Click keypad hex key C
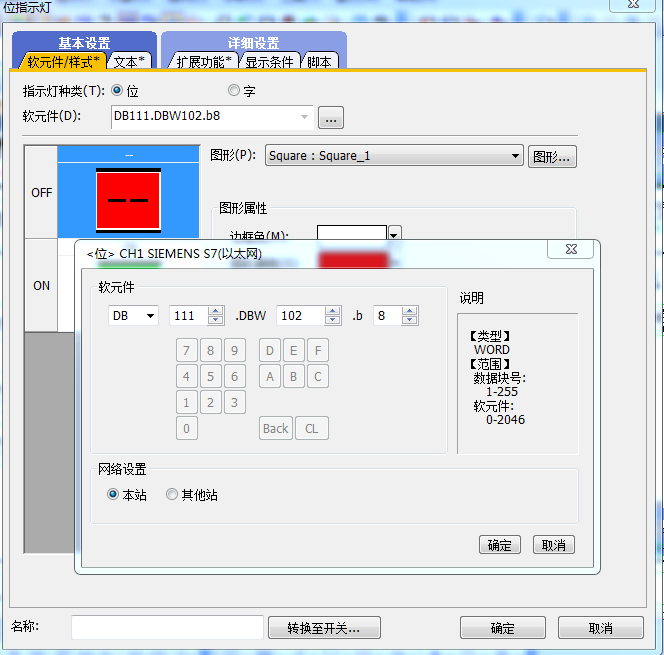The height and width of the screenshot is (655, 664). point(318,376)
